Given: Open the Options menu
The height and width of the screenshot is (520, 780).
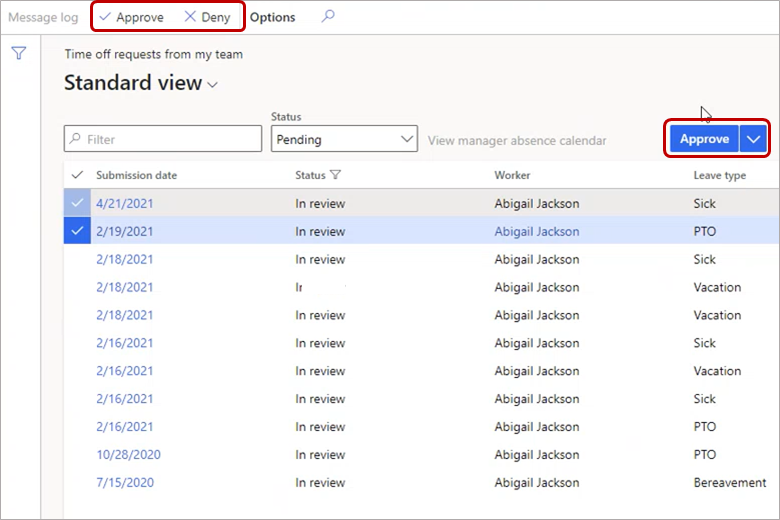Looking at the screenshot, I should pyautogui.click(x=272, y=17).
